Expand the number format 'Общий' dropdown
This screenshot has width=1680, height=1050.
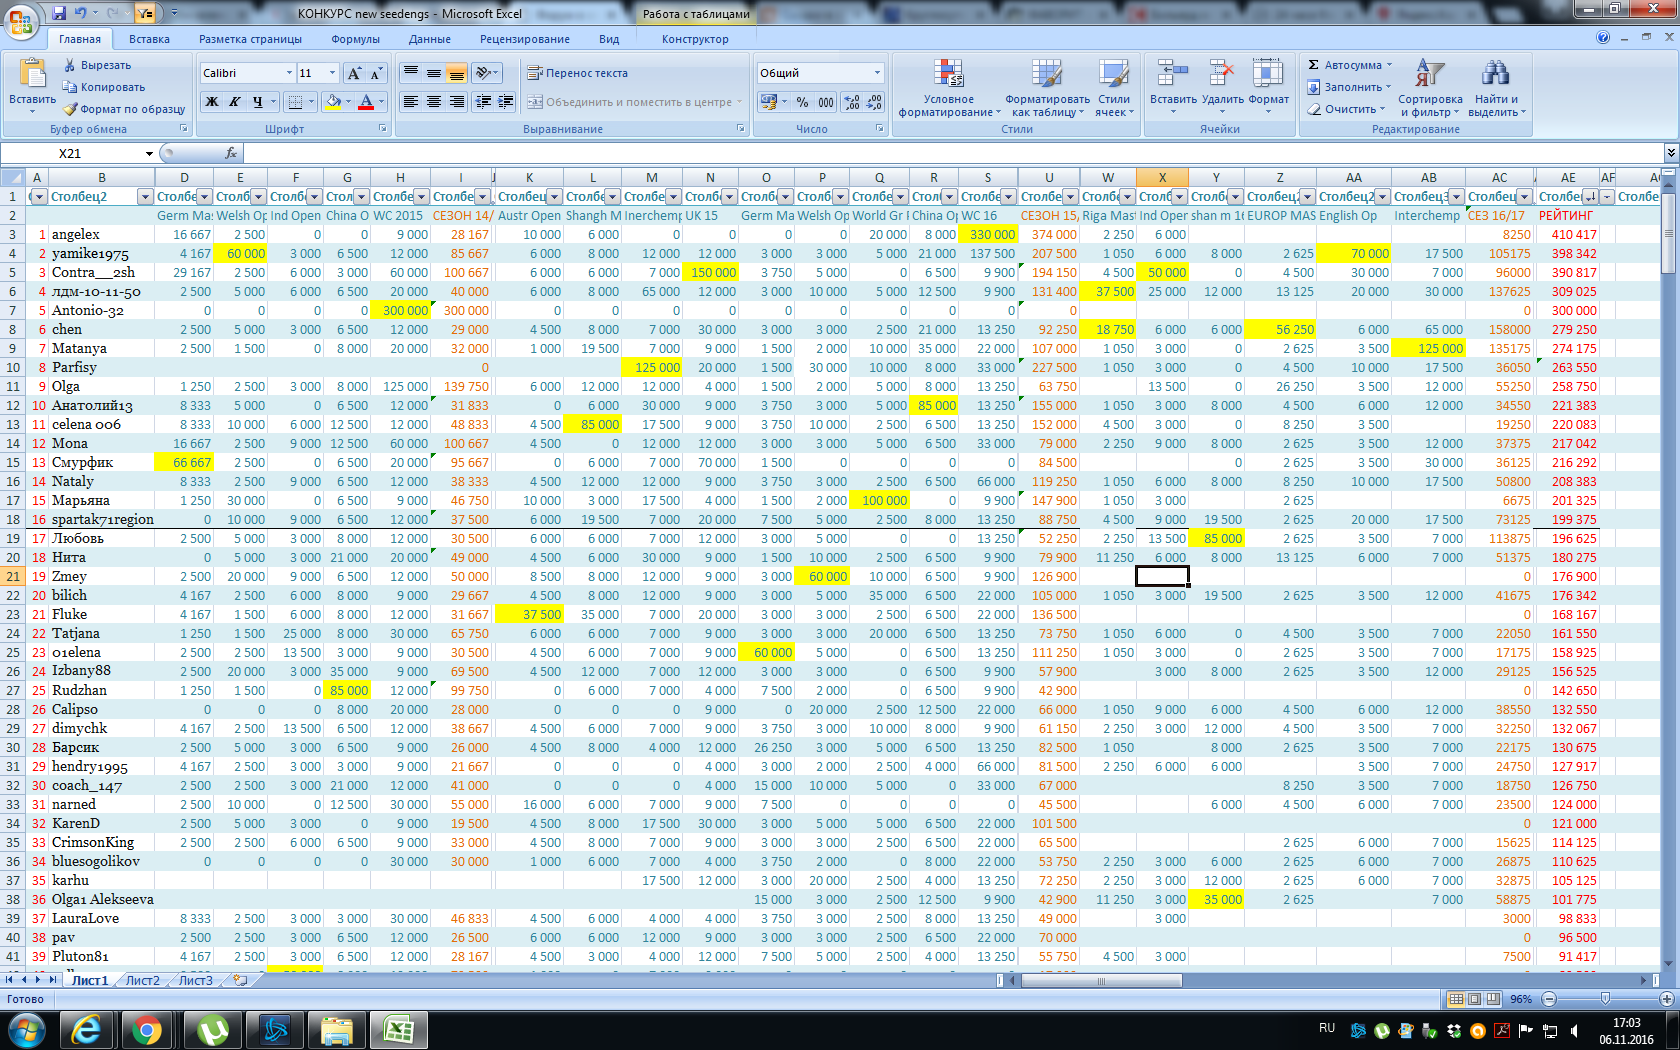877,73
